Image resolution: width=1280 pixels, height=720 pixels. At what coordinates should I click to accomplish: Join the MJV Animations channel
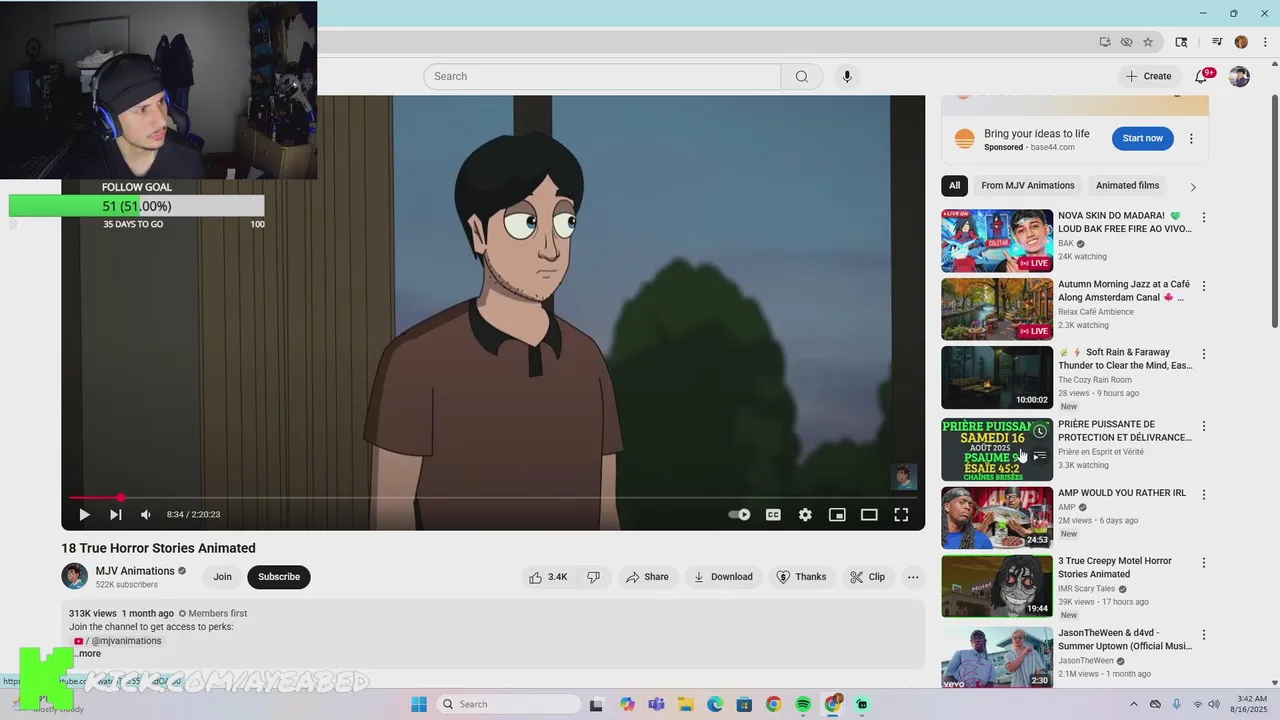pyautogui.click(x=222, y=577)
